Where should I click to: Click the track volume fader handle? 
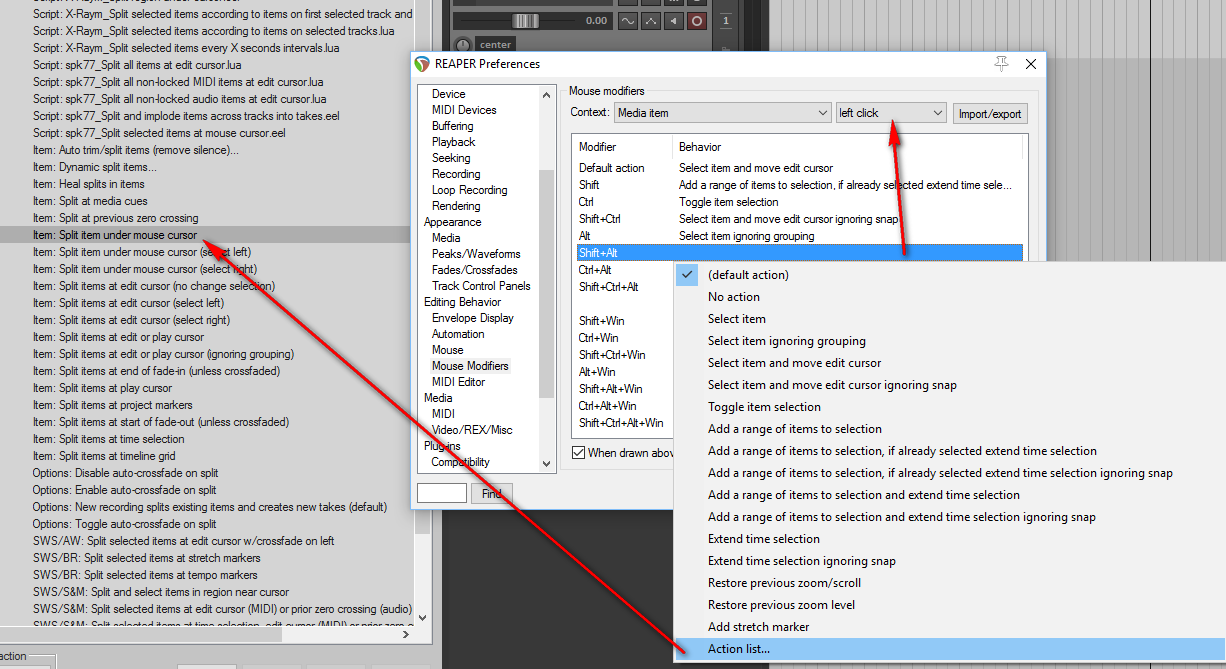(x=526, y=21)
